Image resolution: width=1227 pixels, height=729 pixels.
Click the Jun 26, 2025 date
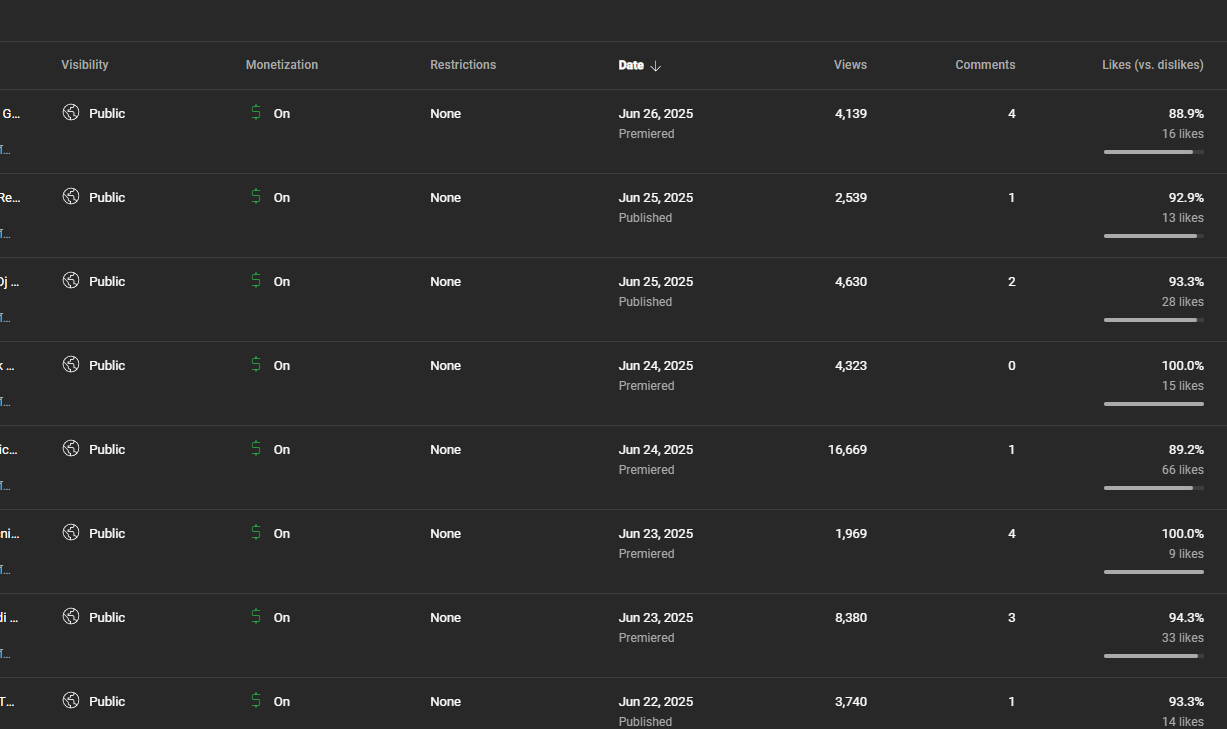[x=656, y=114]
